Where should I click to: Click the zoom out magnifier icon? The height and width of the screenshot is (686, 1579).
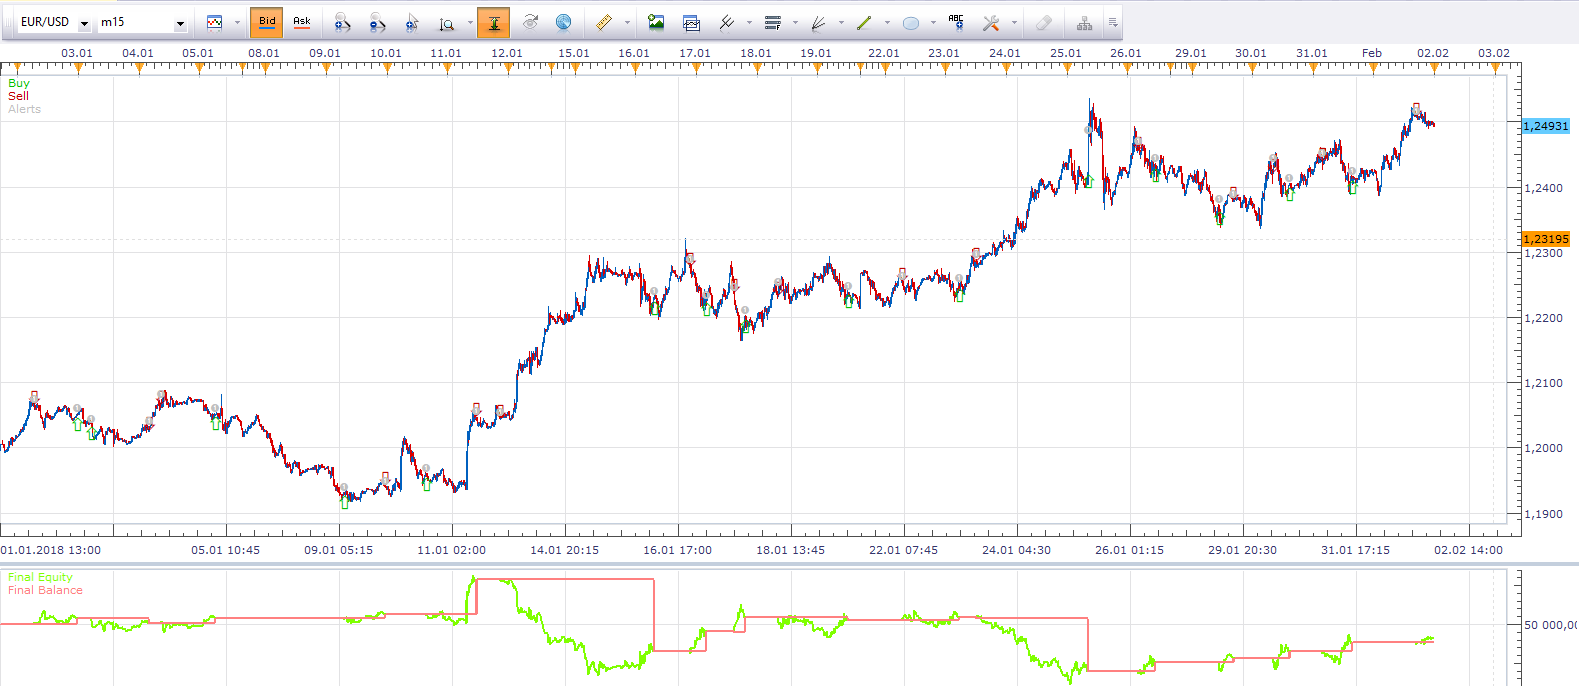(x=377, y=22)
